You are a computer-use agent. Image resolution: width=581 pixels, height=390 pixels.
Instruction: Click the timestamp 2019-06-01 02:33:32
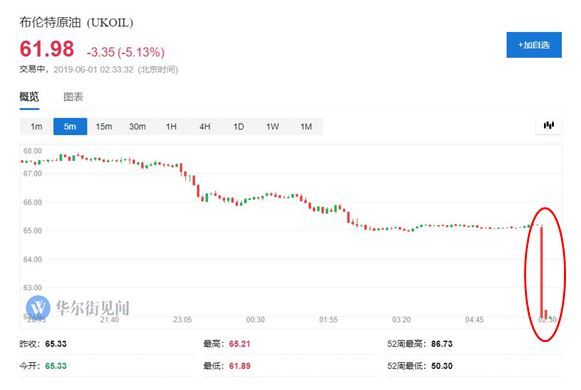(x=93, y=70)
